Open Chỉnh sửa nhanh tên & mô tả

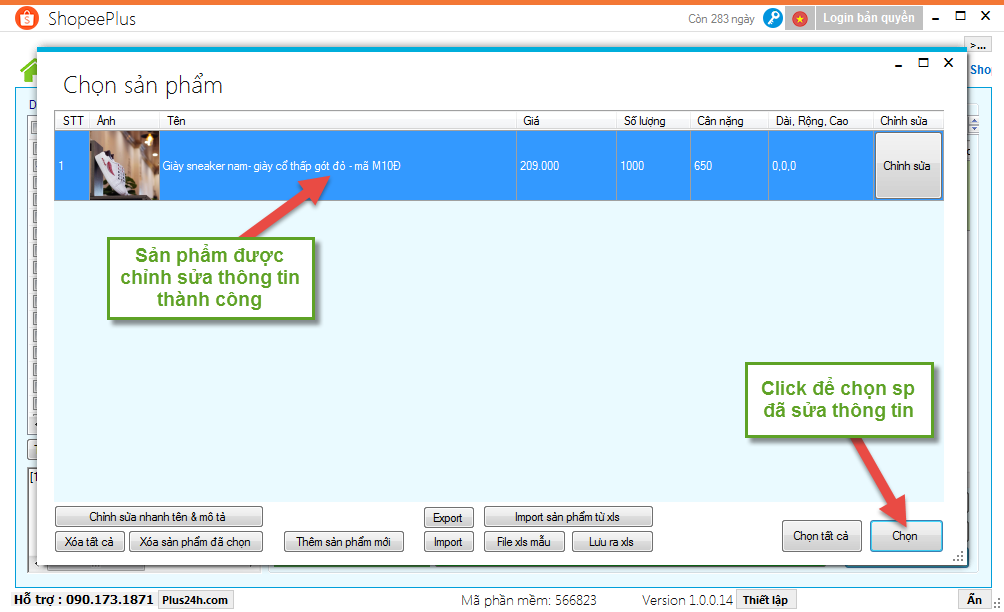click(x=159, y=517)
